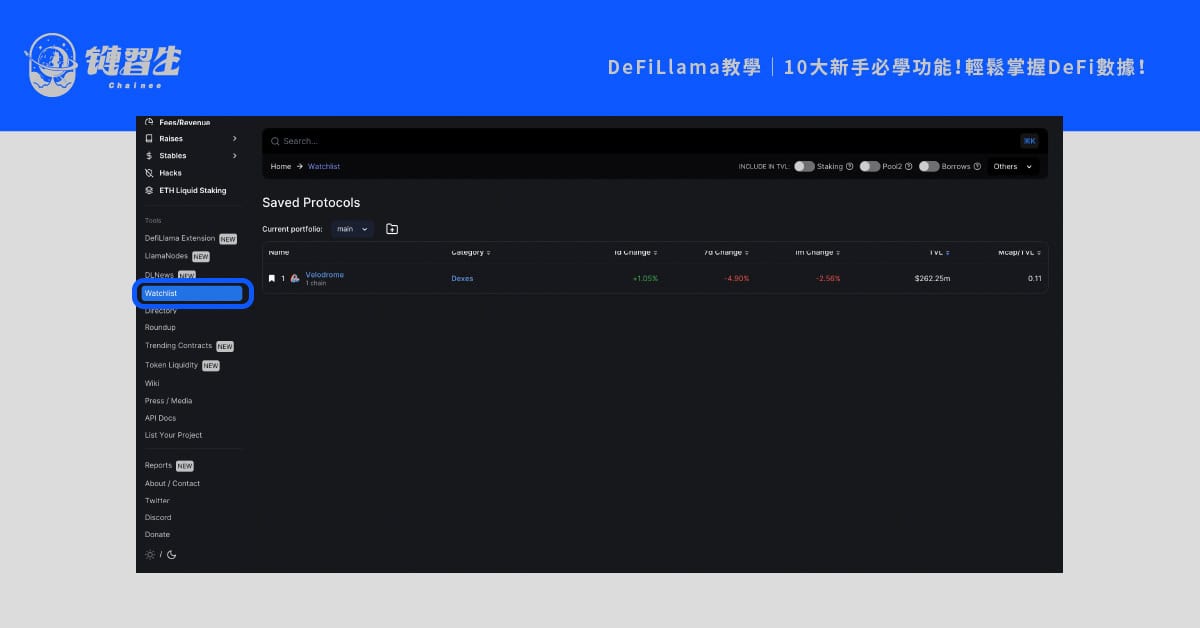1200x628 pixels.
Task: Open DefiLlama Extension in the sidebar
Action: pos(180,238)
